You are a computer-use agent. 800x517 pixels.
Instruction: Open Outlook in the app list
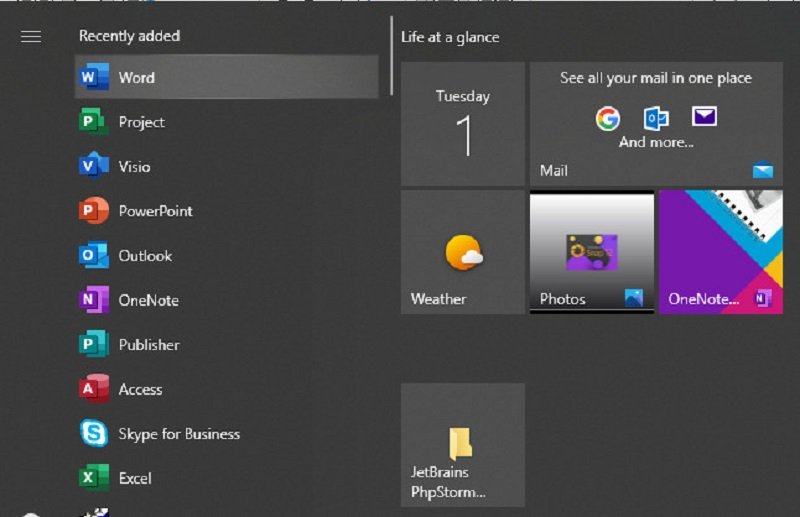tap(145, 256)
